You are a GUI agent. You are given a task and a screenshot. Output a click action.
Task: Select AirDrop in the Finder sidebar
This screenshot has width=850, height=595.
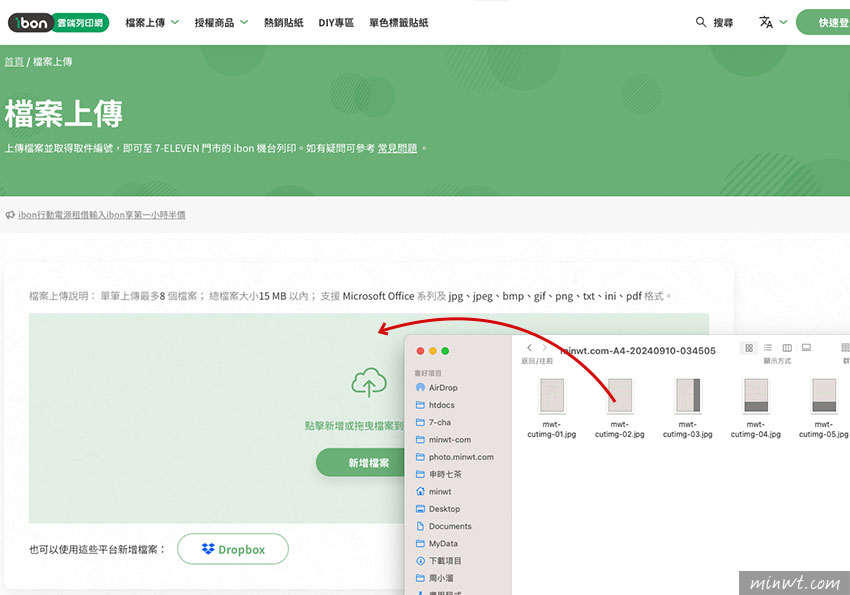[437, 387]
